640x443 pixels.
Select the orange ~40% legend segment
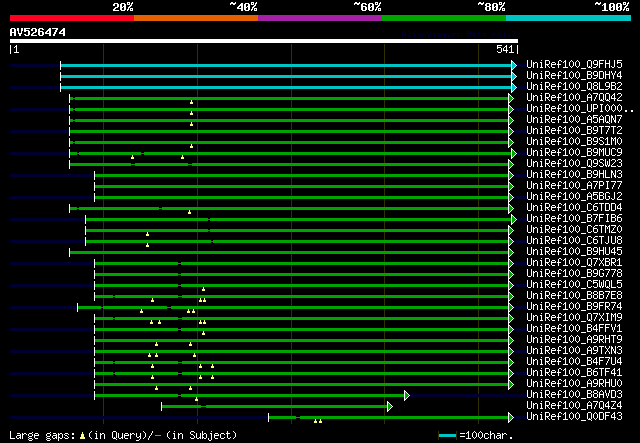(195, 17)
